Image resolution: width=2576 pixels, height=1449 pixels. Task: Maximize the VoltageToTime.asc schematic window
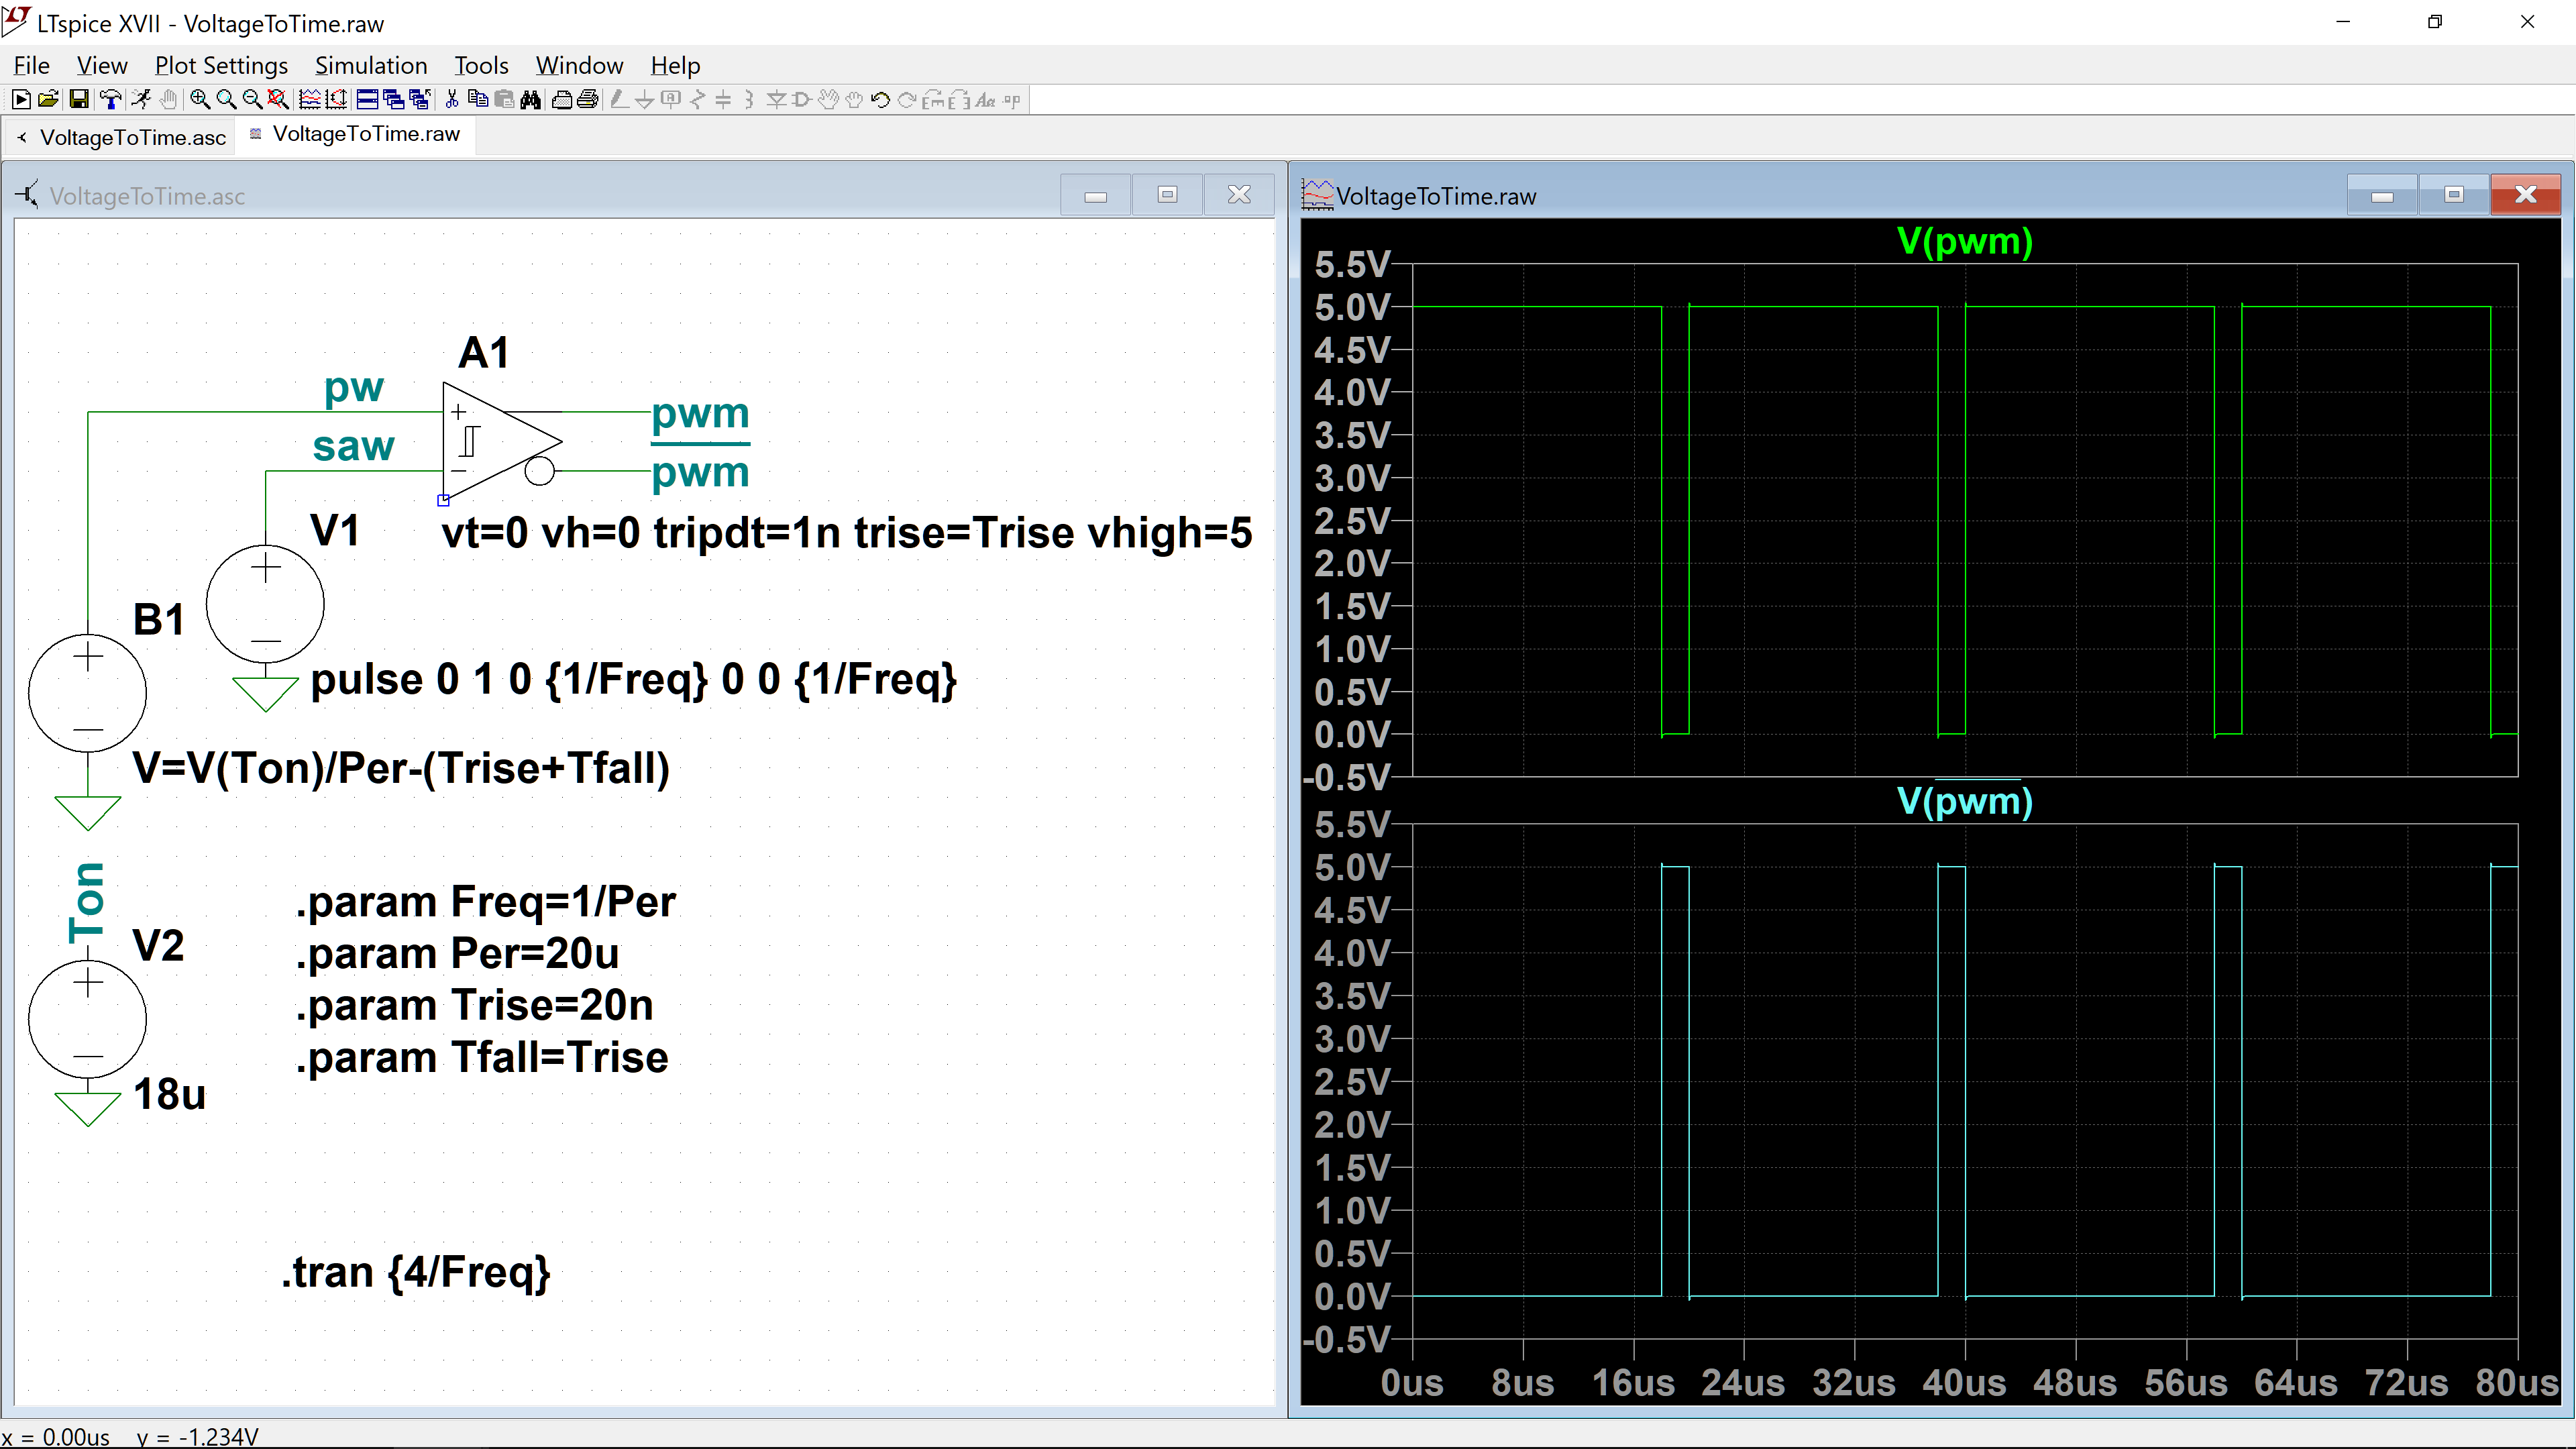pyautogui.click(x=1167, y=195)
